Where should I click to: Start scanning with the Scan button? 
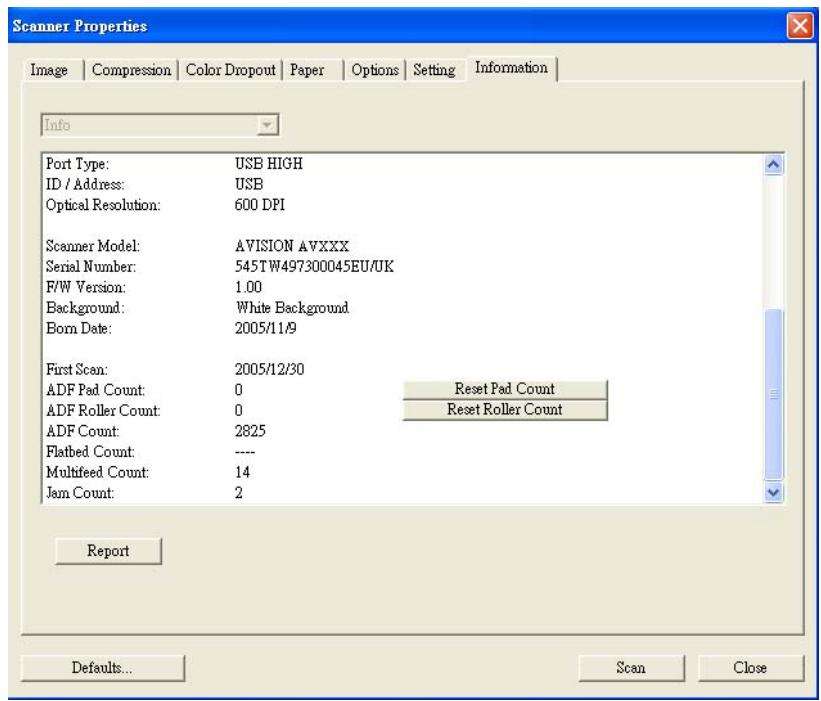(631, 668)
